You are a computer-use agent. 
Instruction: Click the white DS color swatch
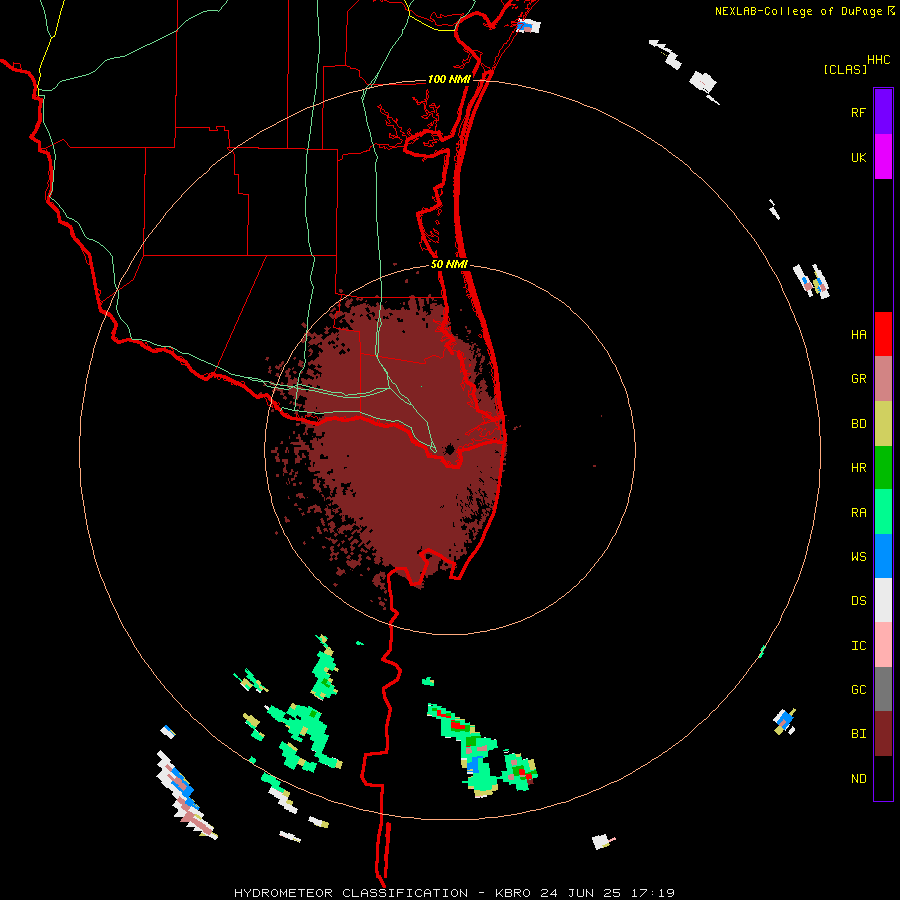tap(883, 600)
